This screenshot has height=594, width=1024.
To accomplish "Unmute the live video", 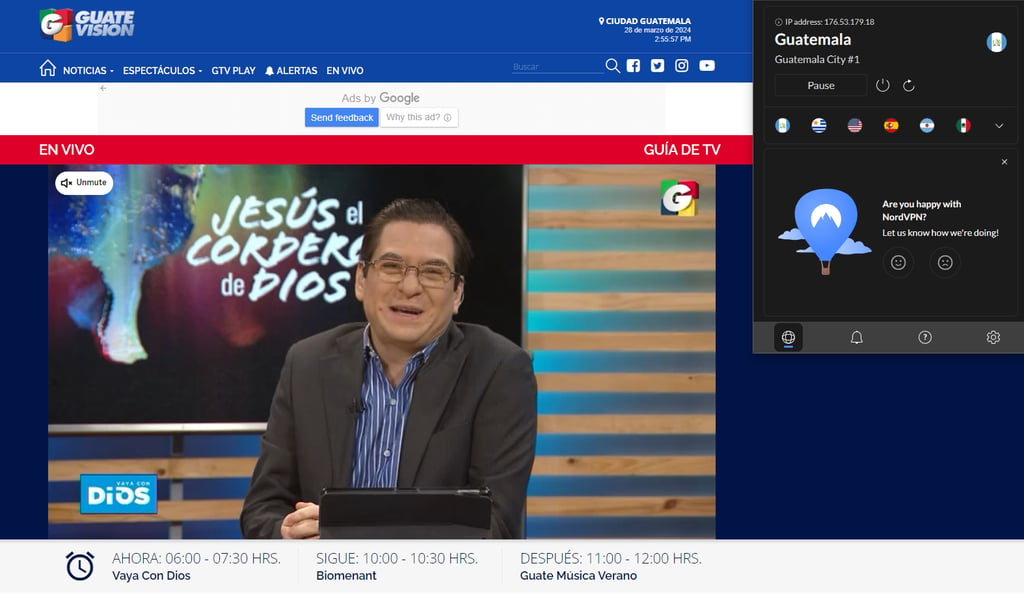I will 84,183.
